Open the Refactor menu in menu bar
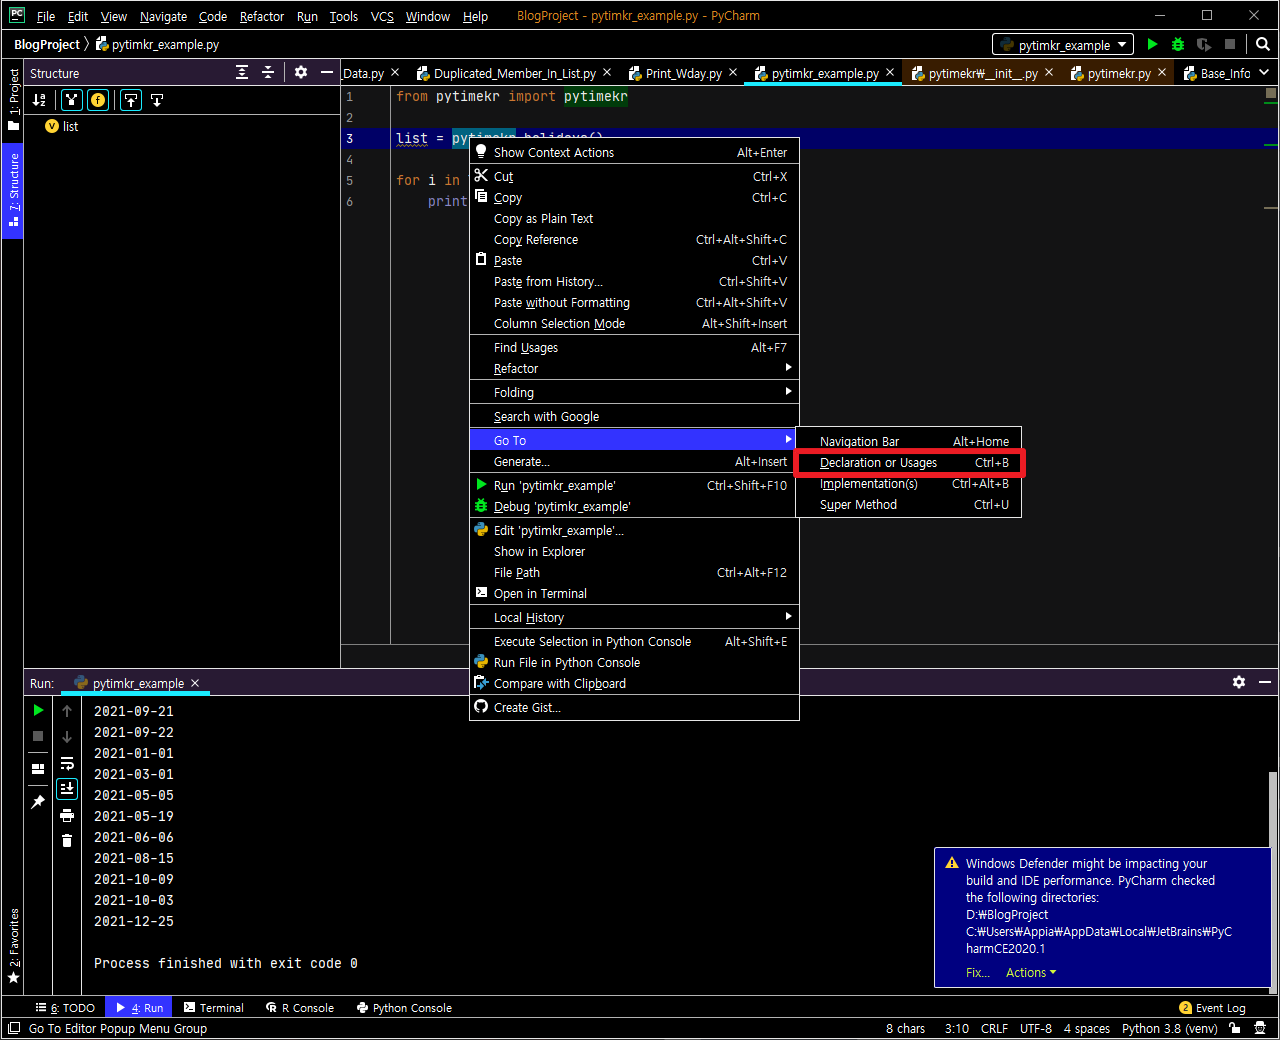1280x1040 pixels. tap(262, 16)
